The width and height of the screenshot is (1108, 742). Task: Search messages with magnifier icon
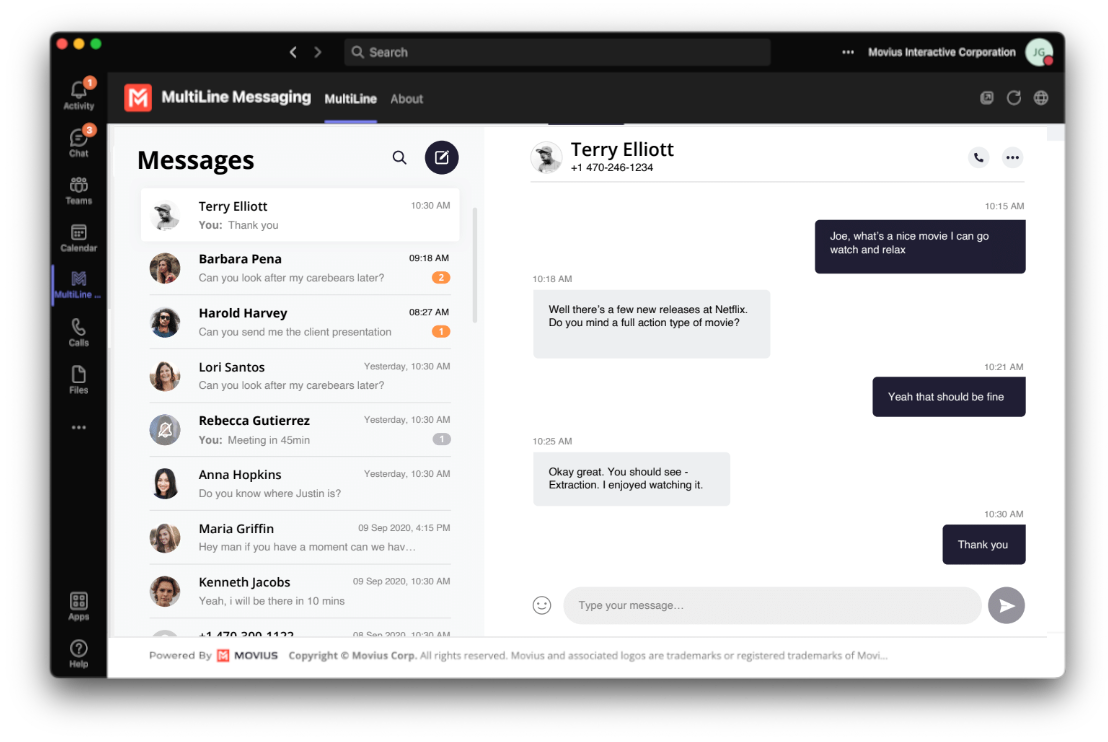(x=399, y=158)
